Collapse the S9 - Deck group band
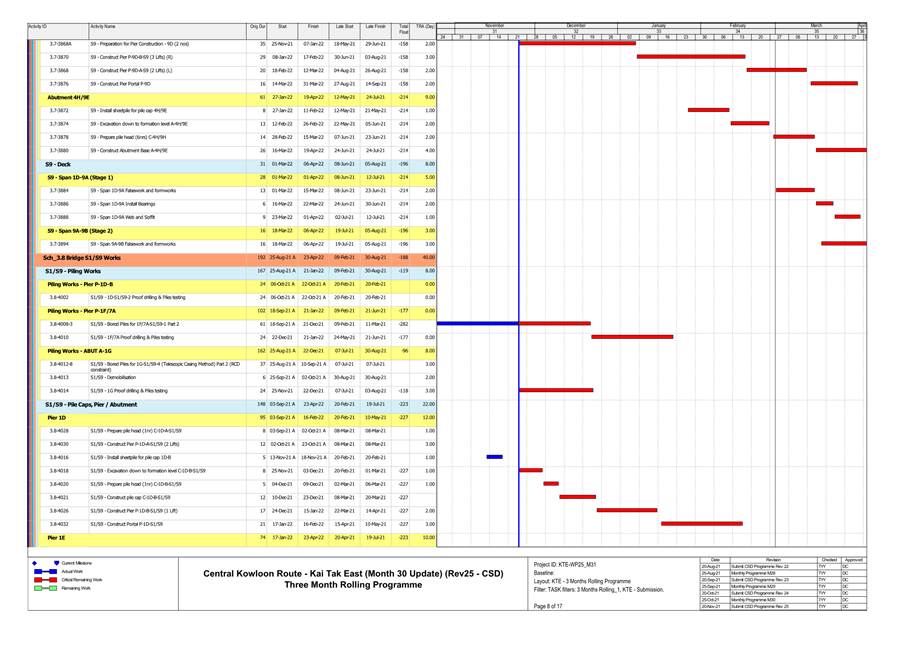 56,163
